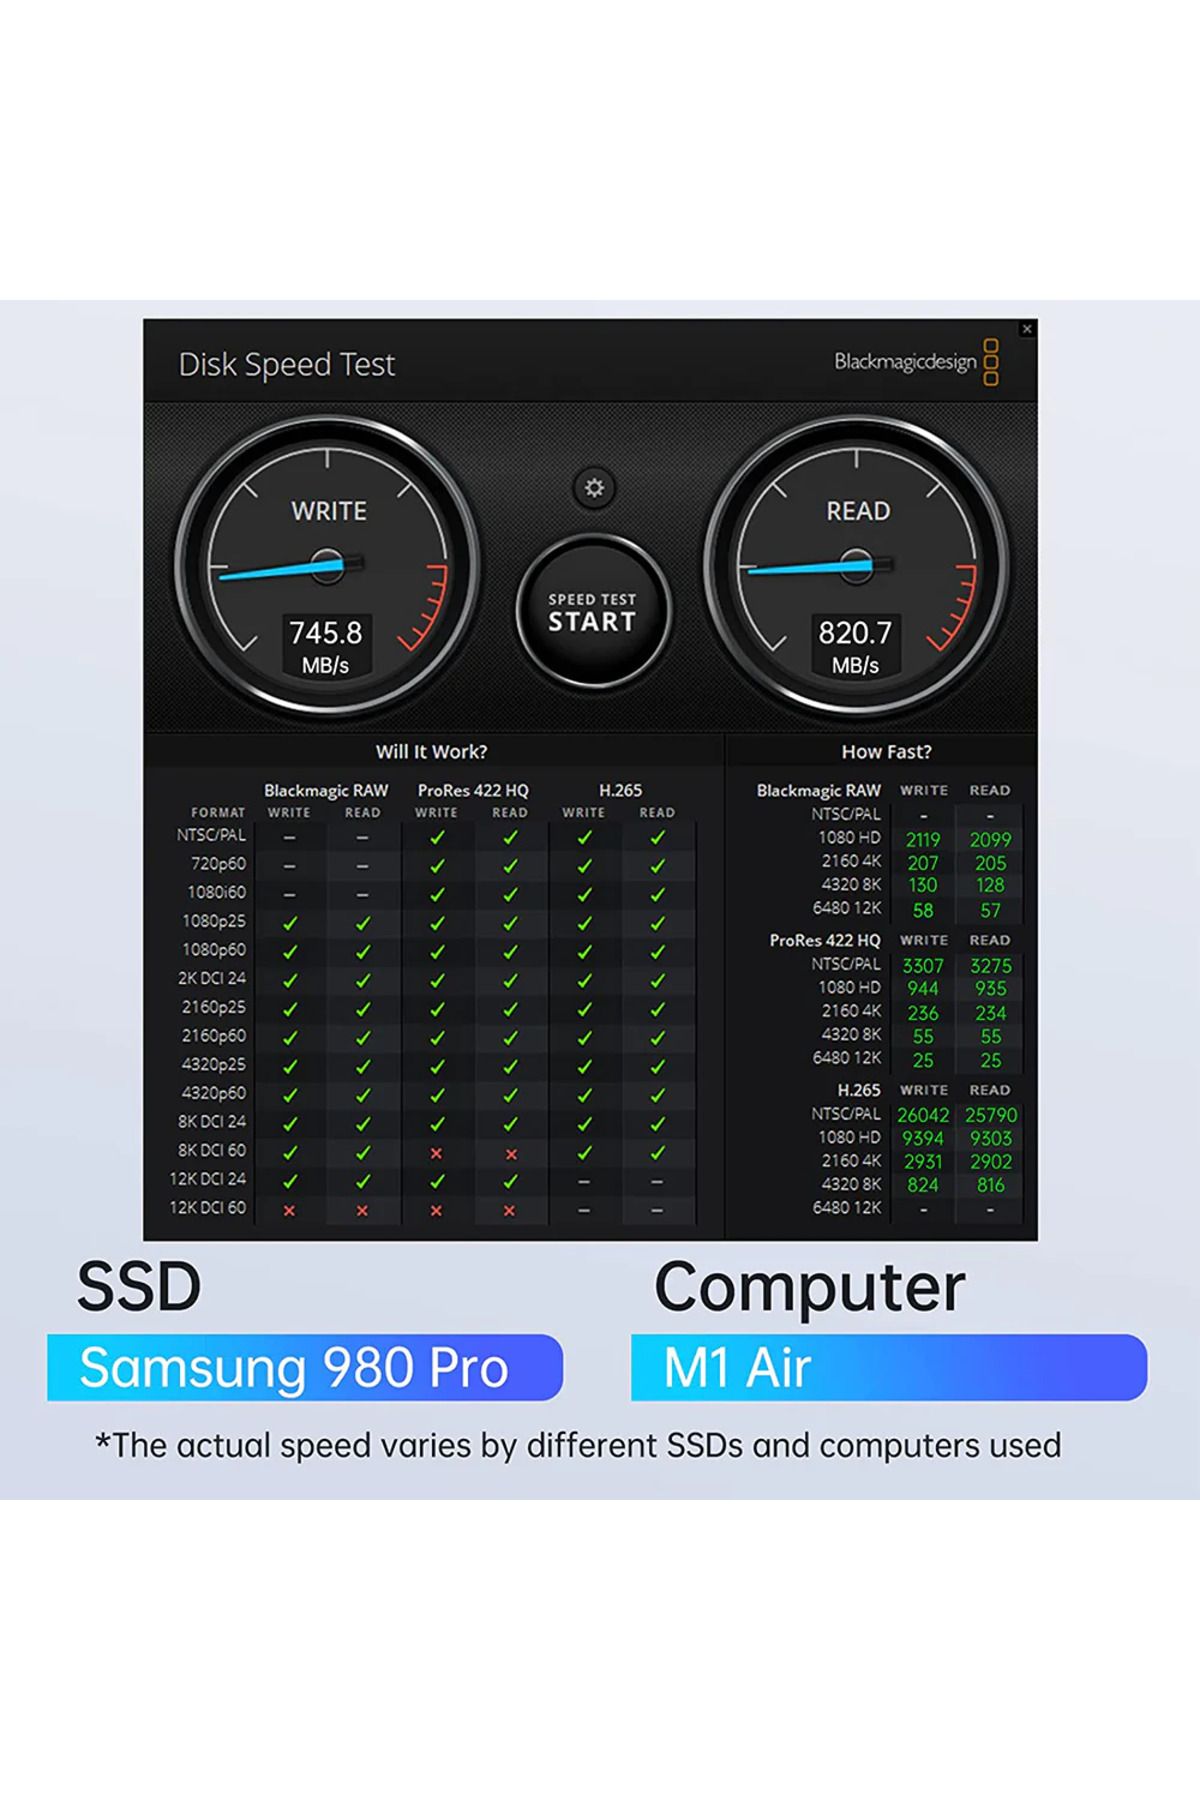Screen dimensions: 1200x1800
Task: Click the 26042 H.265 NTSC/PAL write value
Action: pyautogui.click(x=923, y=1115)
